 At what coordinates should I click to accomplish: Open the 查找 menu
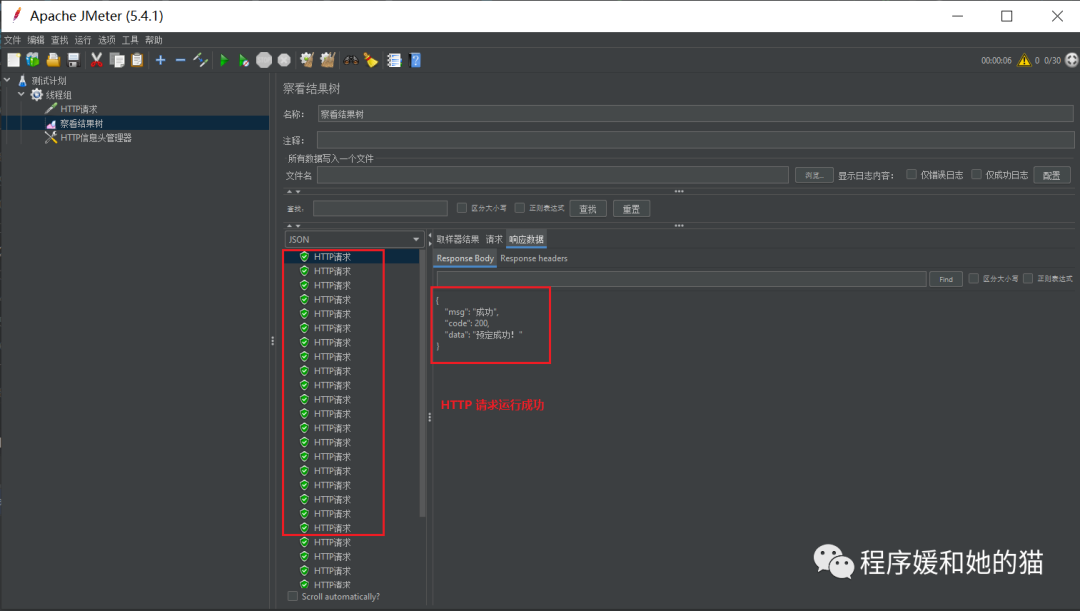(x=60, y=40)
